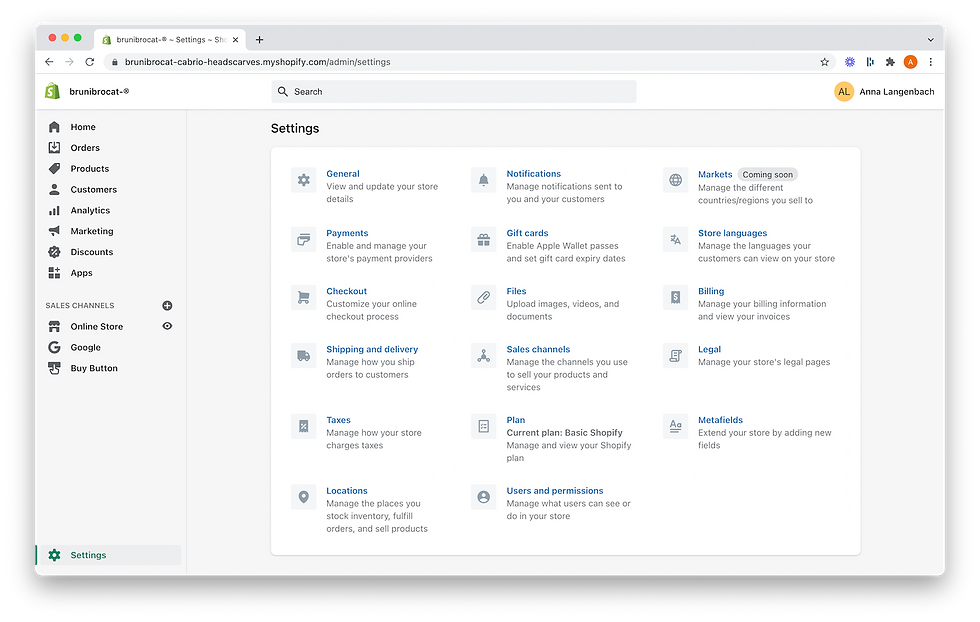Open the Locations settings link

coord(346,491)
